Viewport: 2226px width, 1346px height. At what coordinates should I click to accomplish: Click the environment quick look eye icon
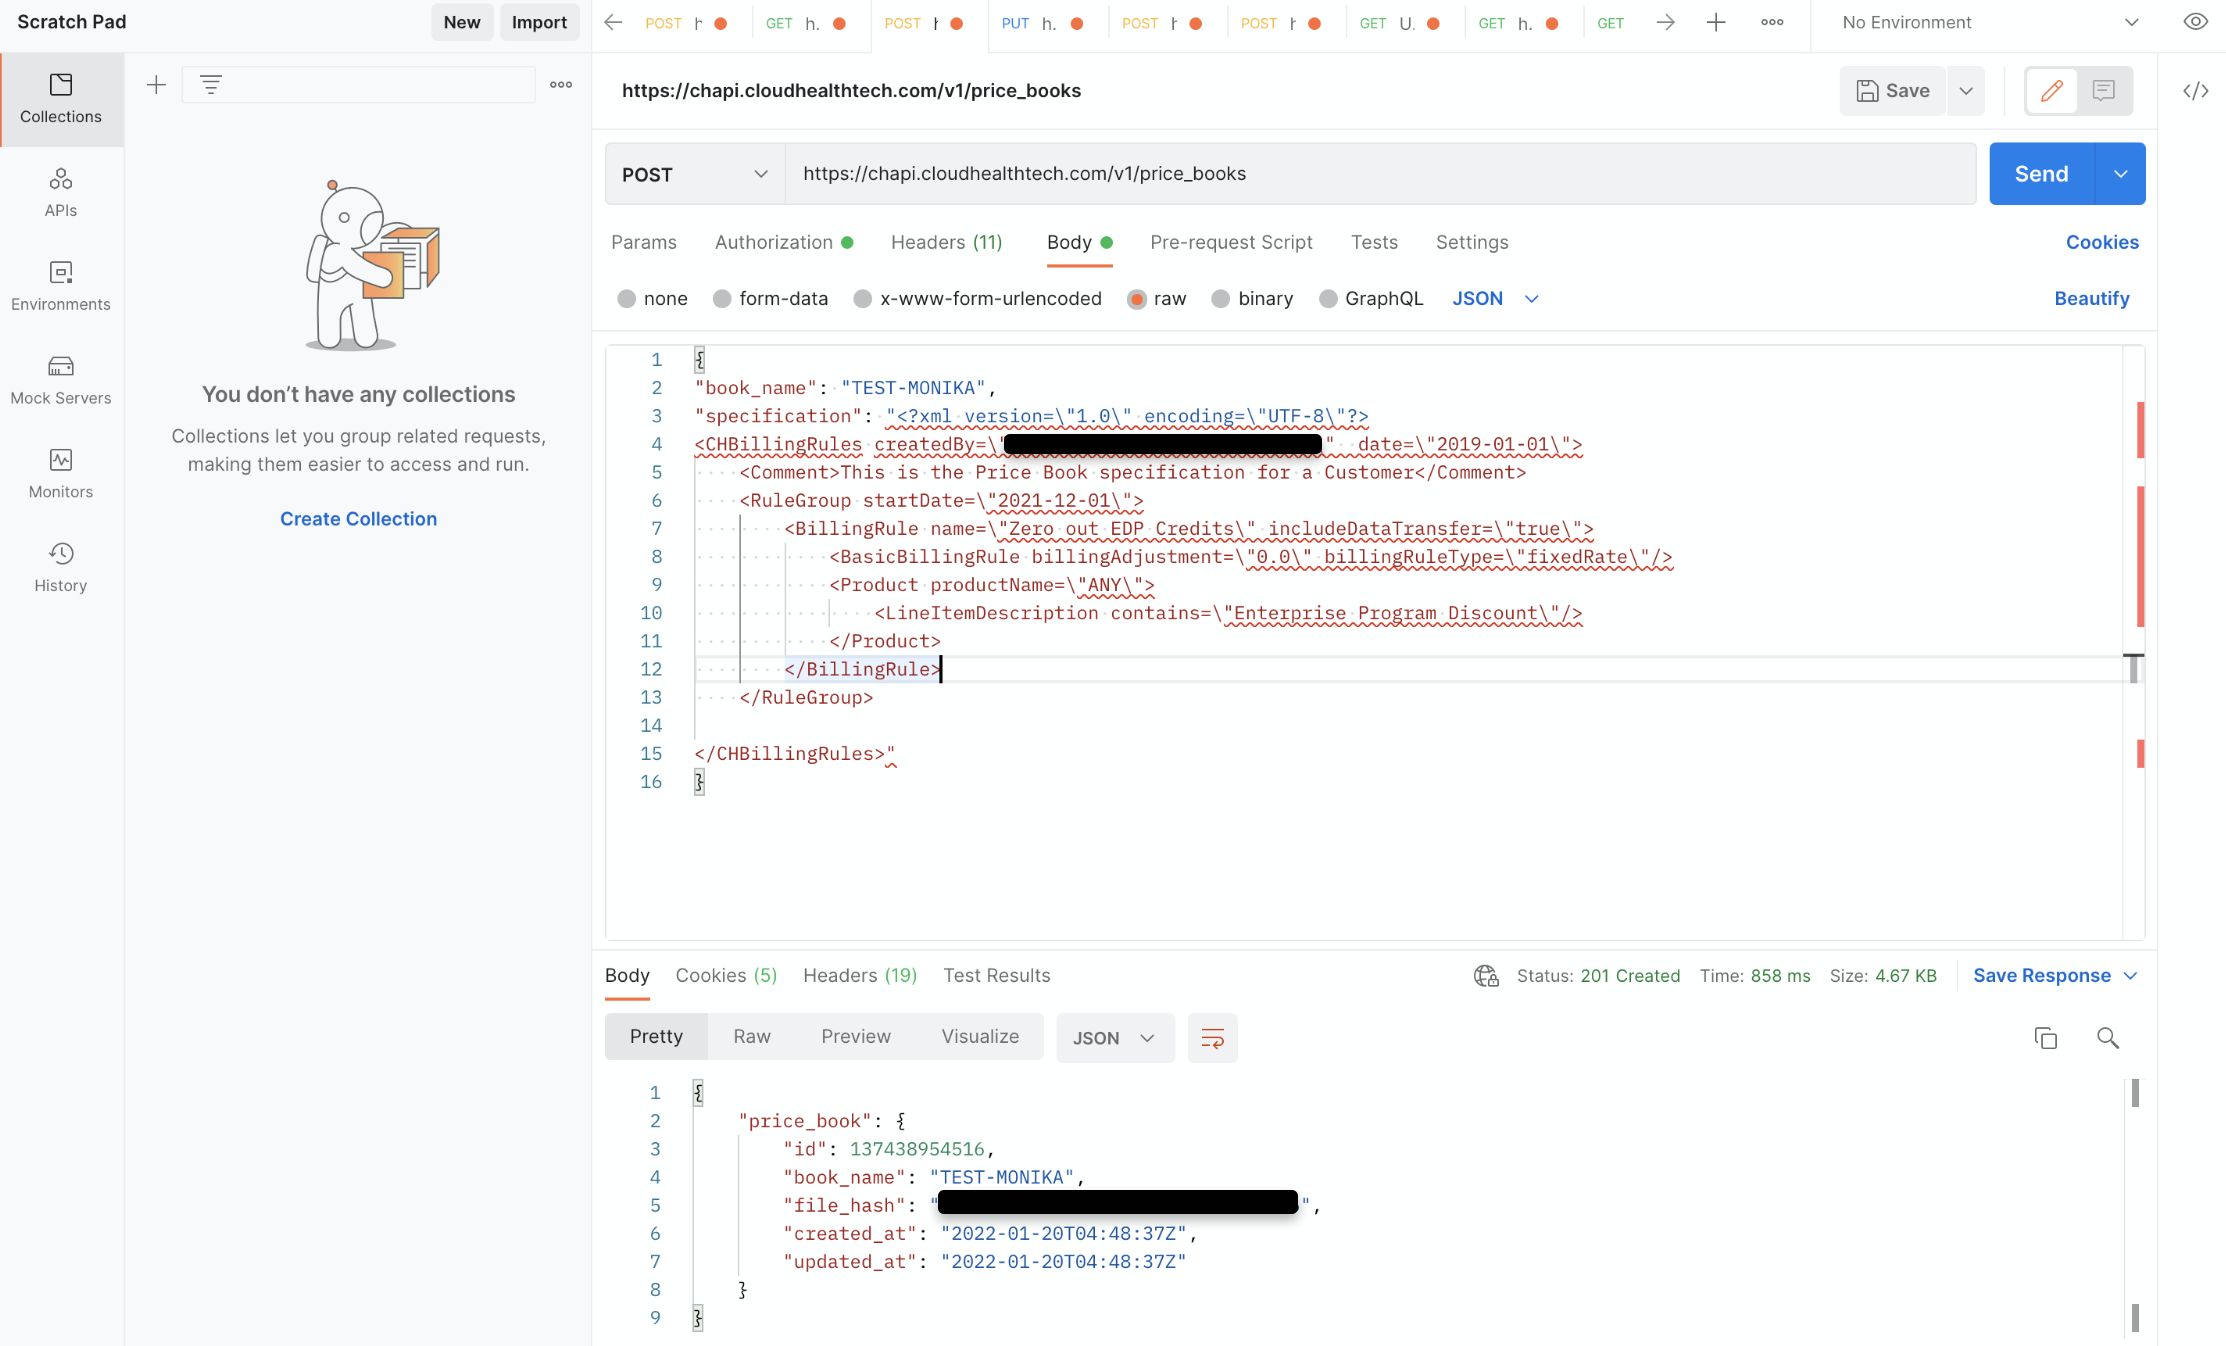tap(2195, 22)
